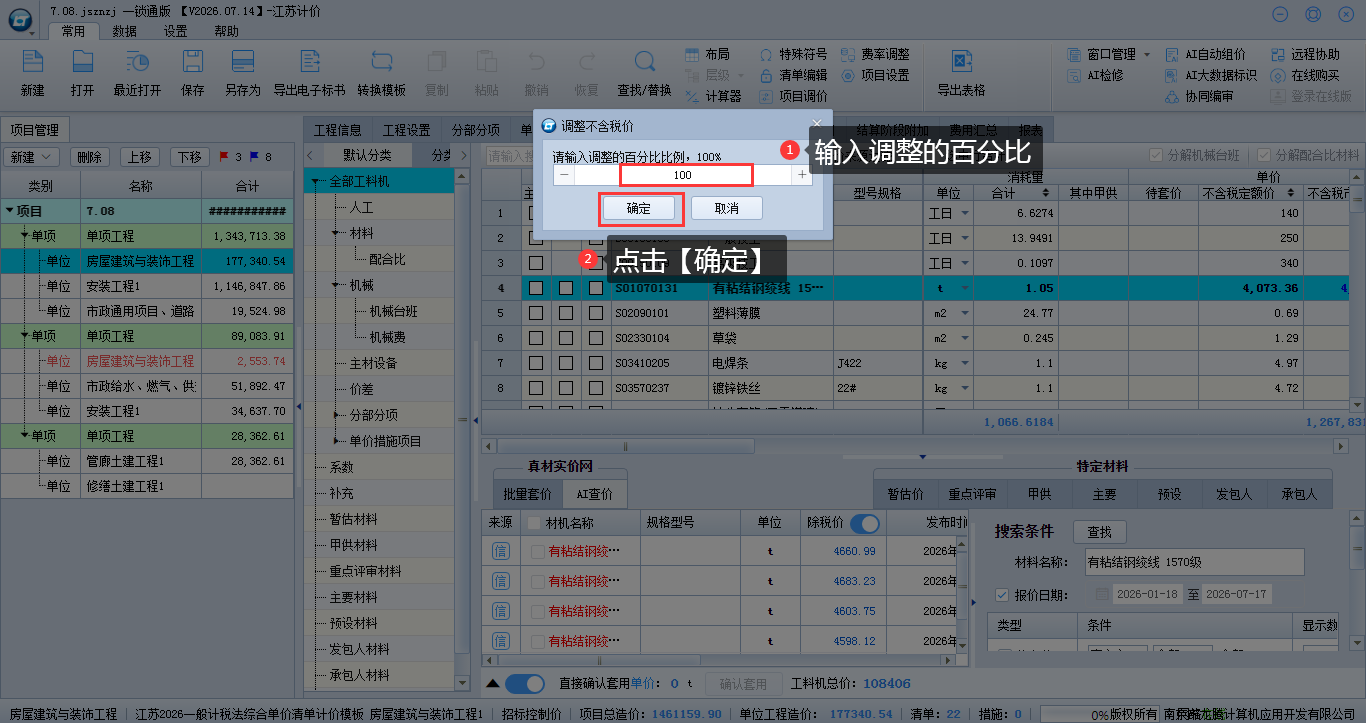1366x723 pixels.
Task: Open 项目设置 project settings
Action: pyautogui.click(x=849, y=75)
